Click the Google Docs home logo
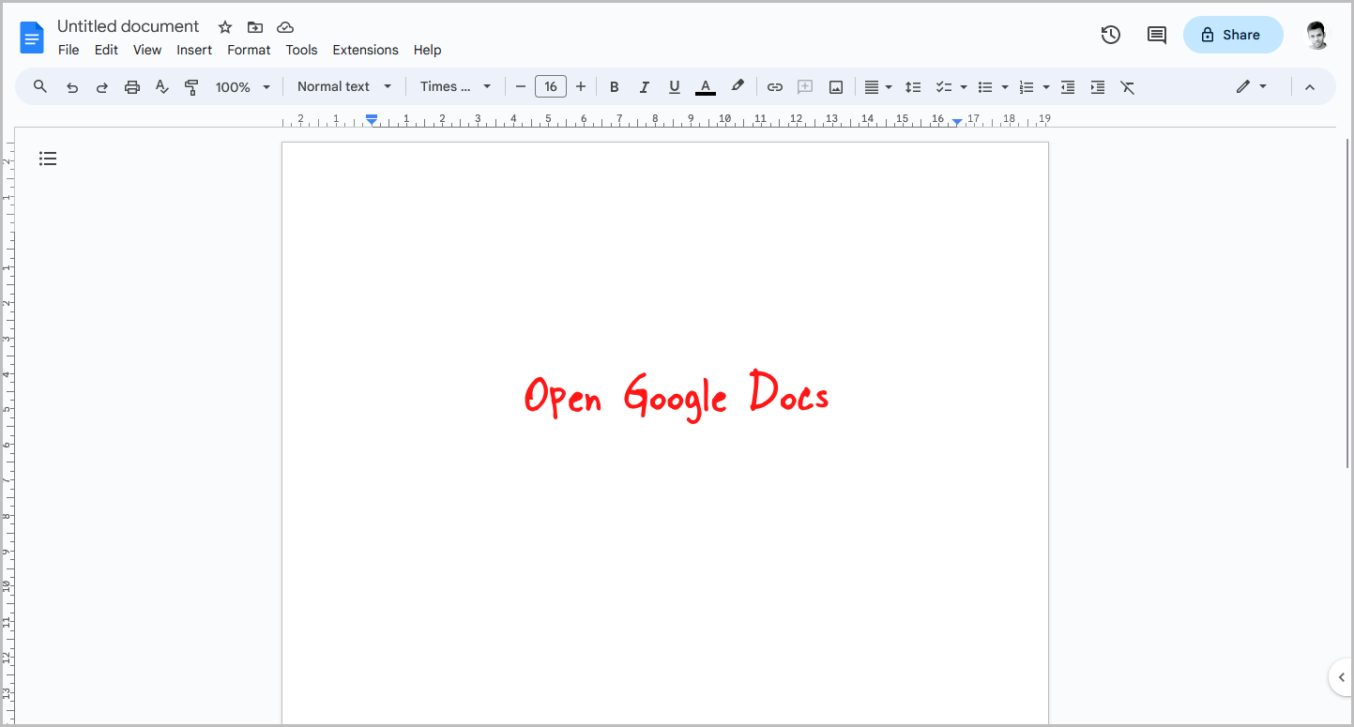Screen dimensions: 1354x727 (x=32, y=38)
